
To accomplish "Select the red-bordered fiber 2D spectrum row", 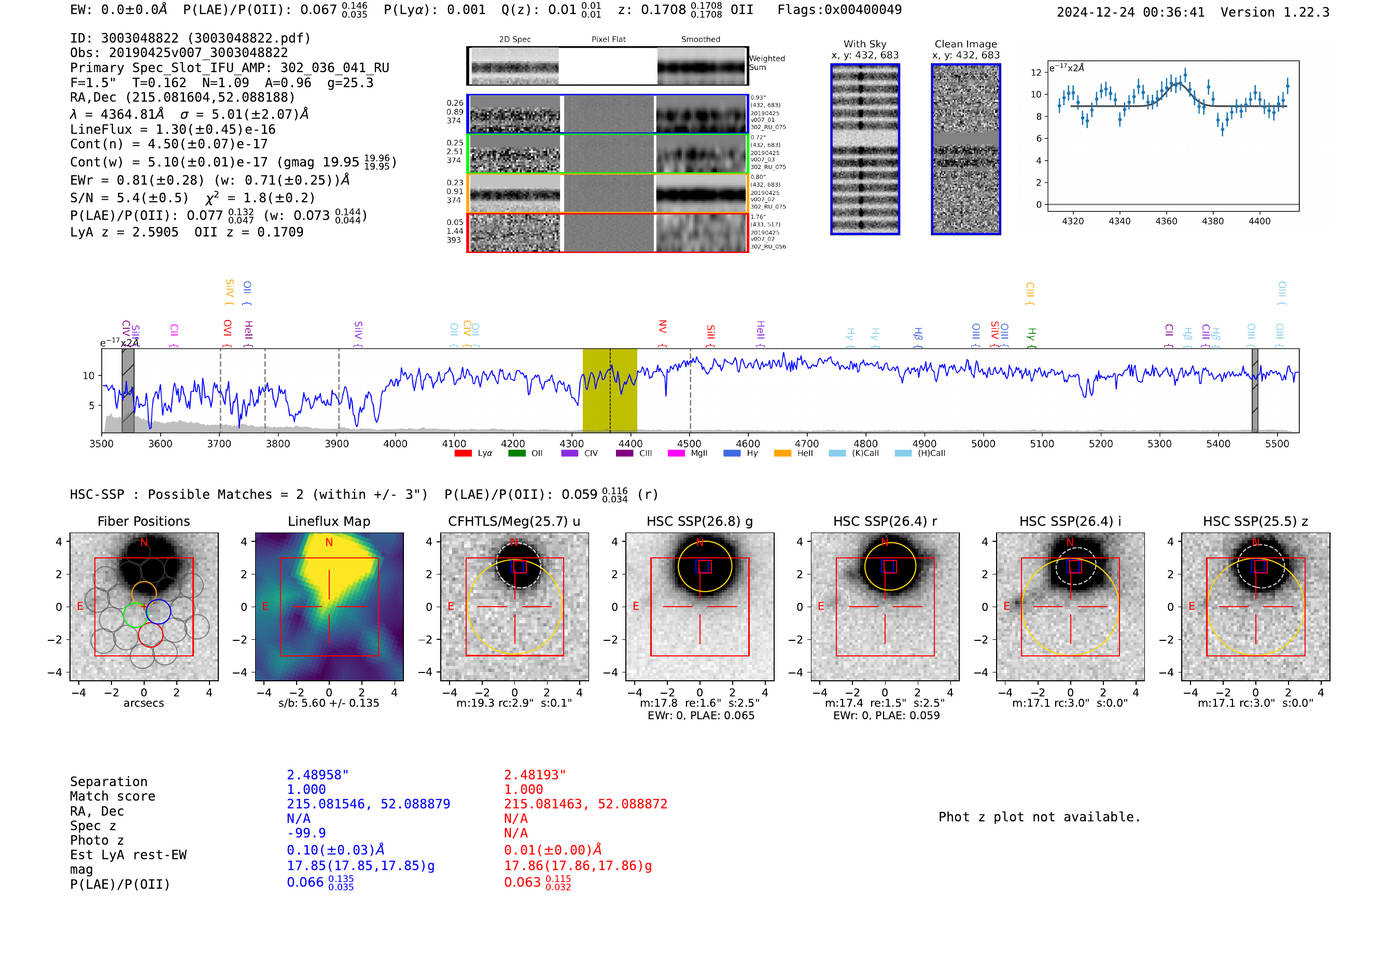I will tap(608, 233).
